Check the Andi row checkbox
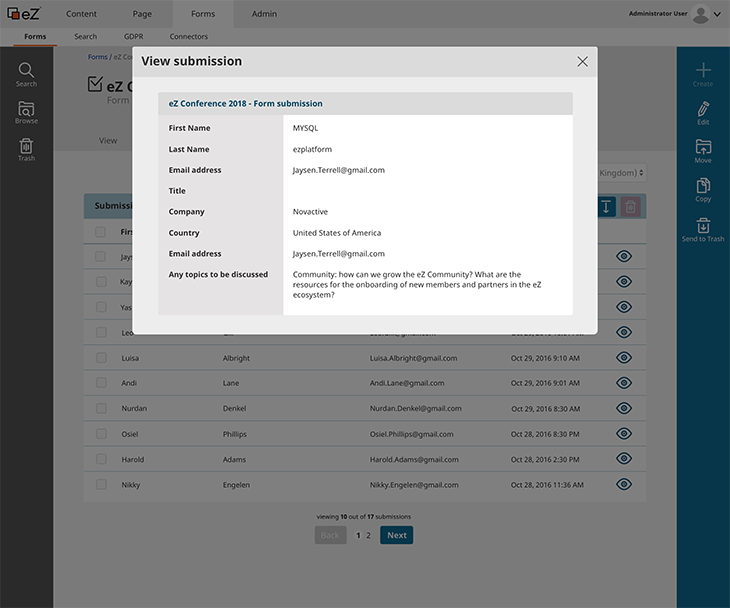730x608 pixels. (x=101, y=383)
